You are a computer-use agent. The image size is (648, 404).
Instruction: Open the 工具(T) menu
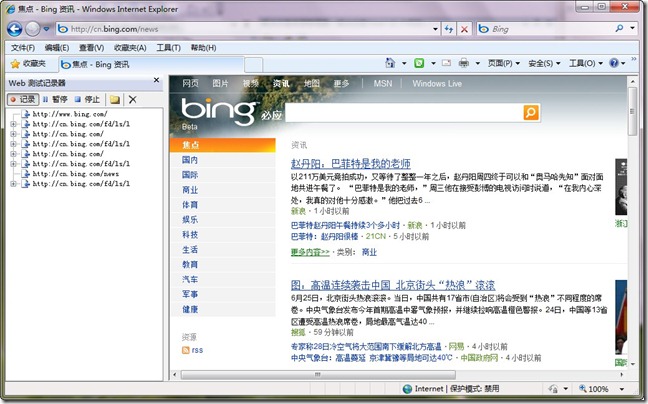click(169, 48)
